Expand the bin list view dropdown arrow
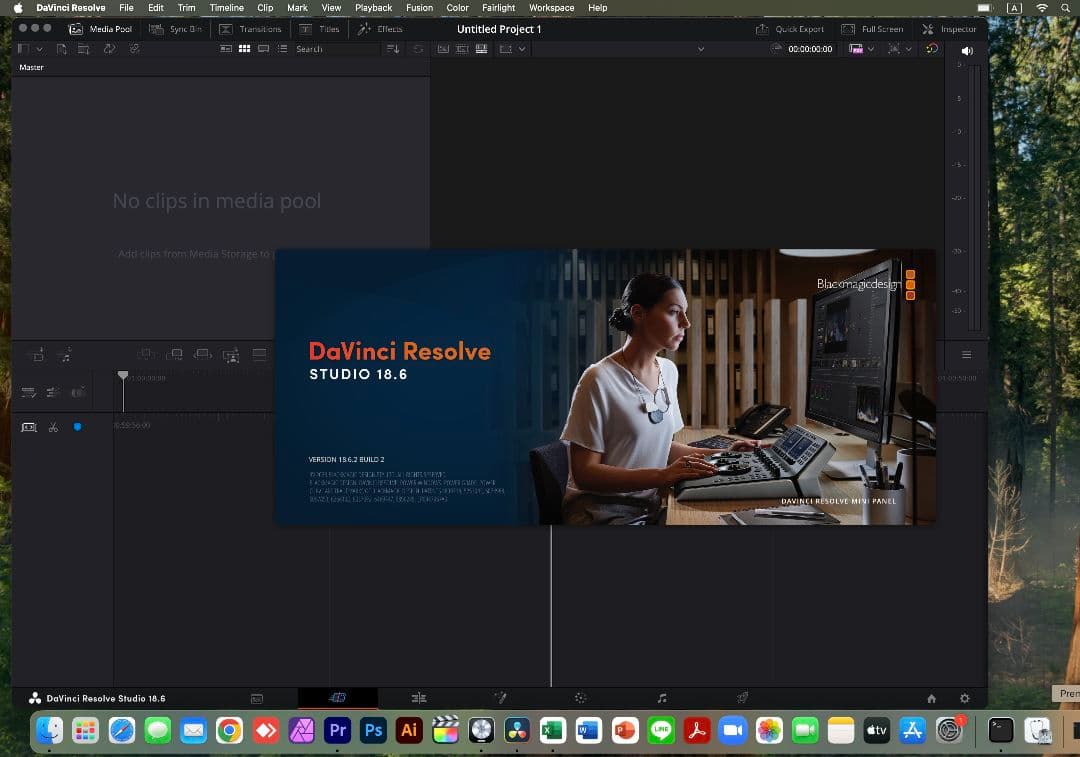The height and width of the screenshot is (757, 1080). (x=40, y=49)
